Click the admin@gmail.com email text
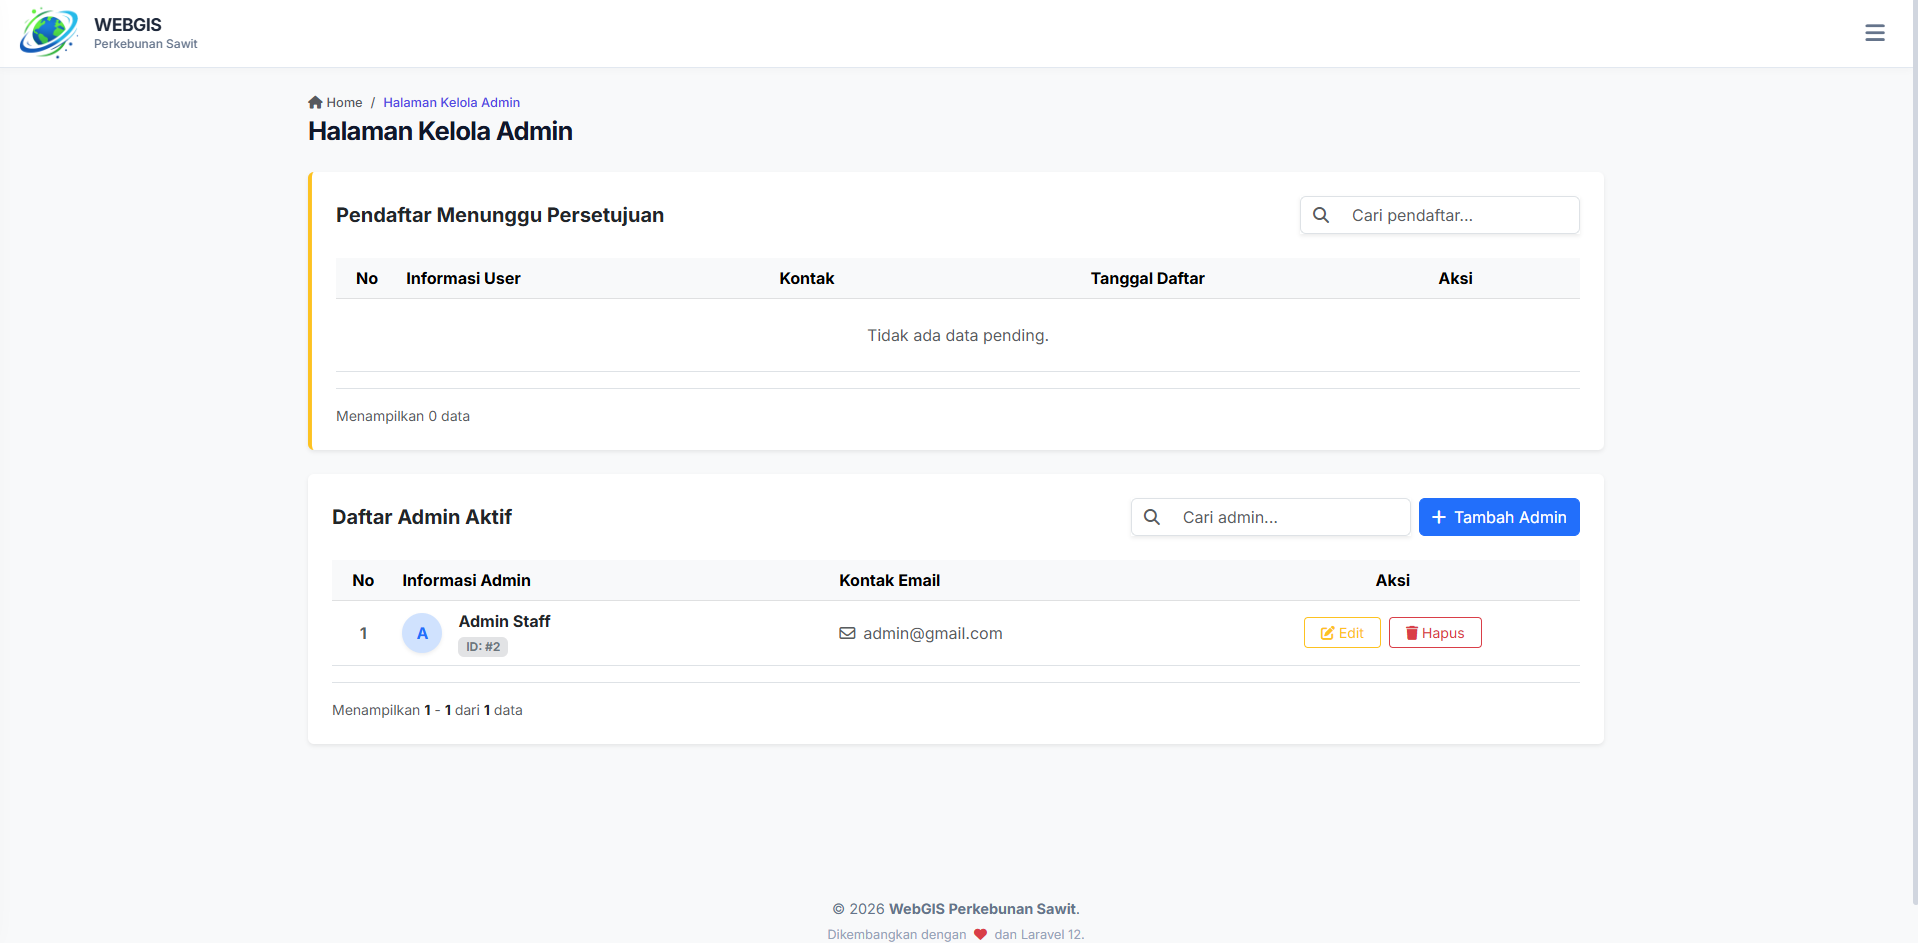Image resolution: width=1918 pixels, height=943 pixels. [932, 633]
